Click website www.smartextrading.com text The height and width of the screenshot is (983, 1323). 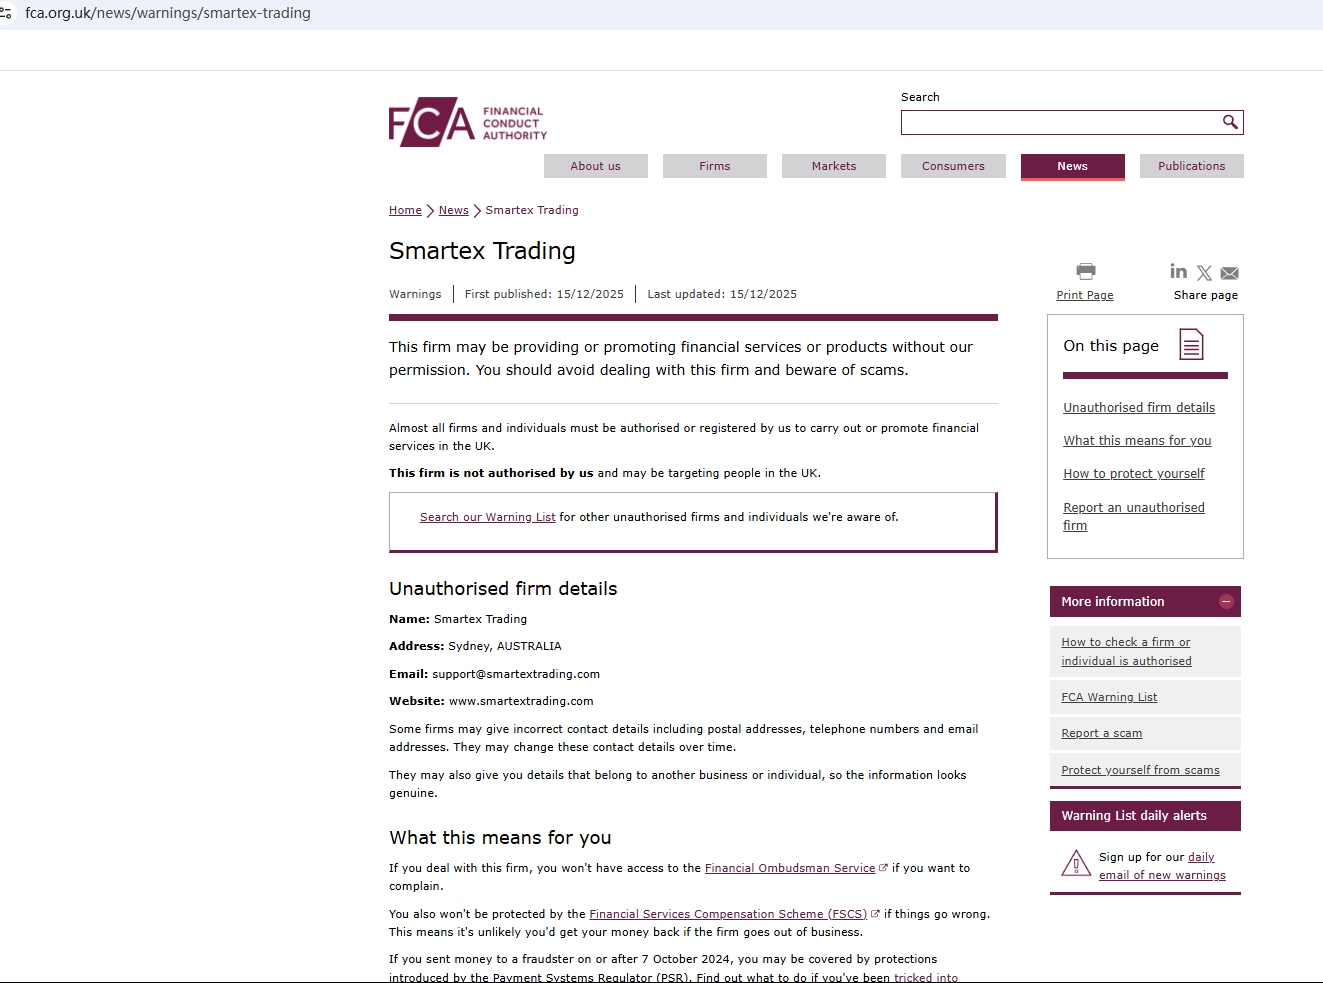[521, 701]
